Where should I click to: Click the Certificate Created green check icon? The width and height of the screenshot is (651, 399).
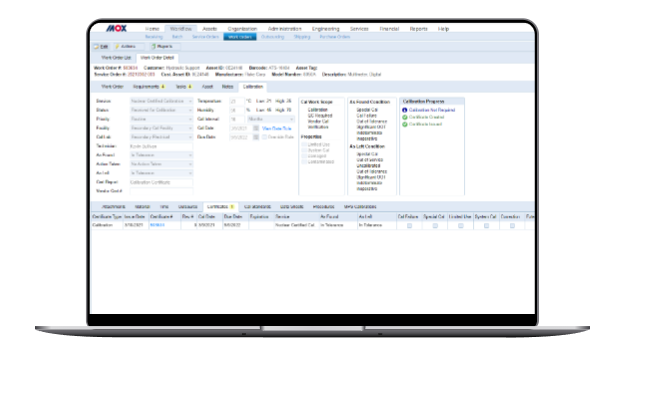[x=405, y=117]
